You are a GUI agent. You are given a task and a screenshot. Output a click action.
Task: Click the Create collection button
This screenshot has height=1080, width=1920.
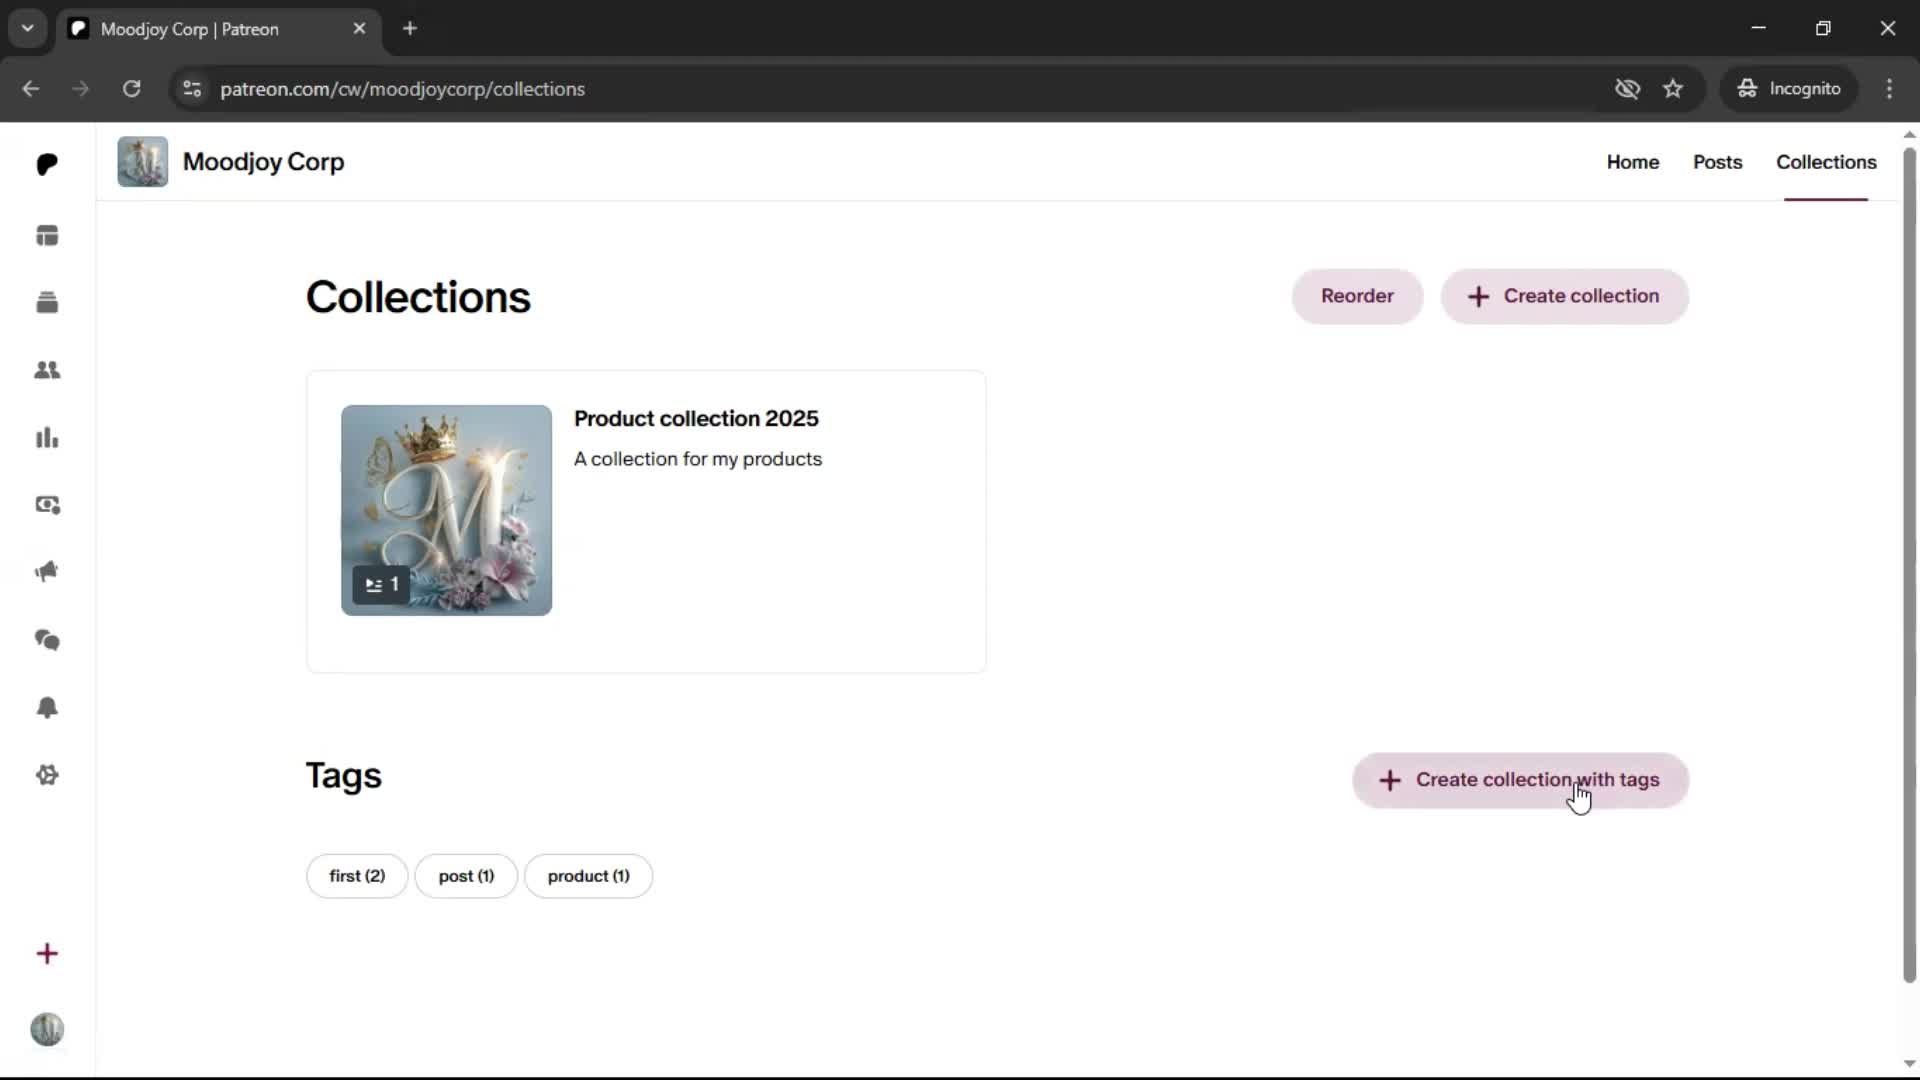point(1564,296)
